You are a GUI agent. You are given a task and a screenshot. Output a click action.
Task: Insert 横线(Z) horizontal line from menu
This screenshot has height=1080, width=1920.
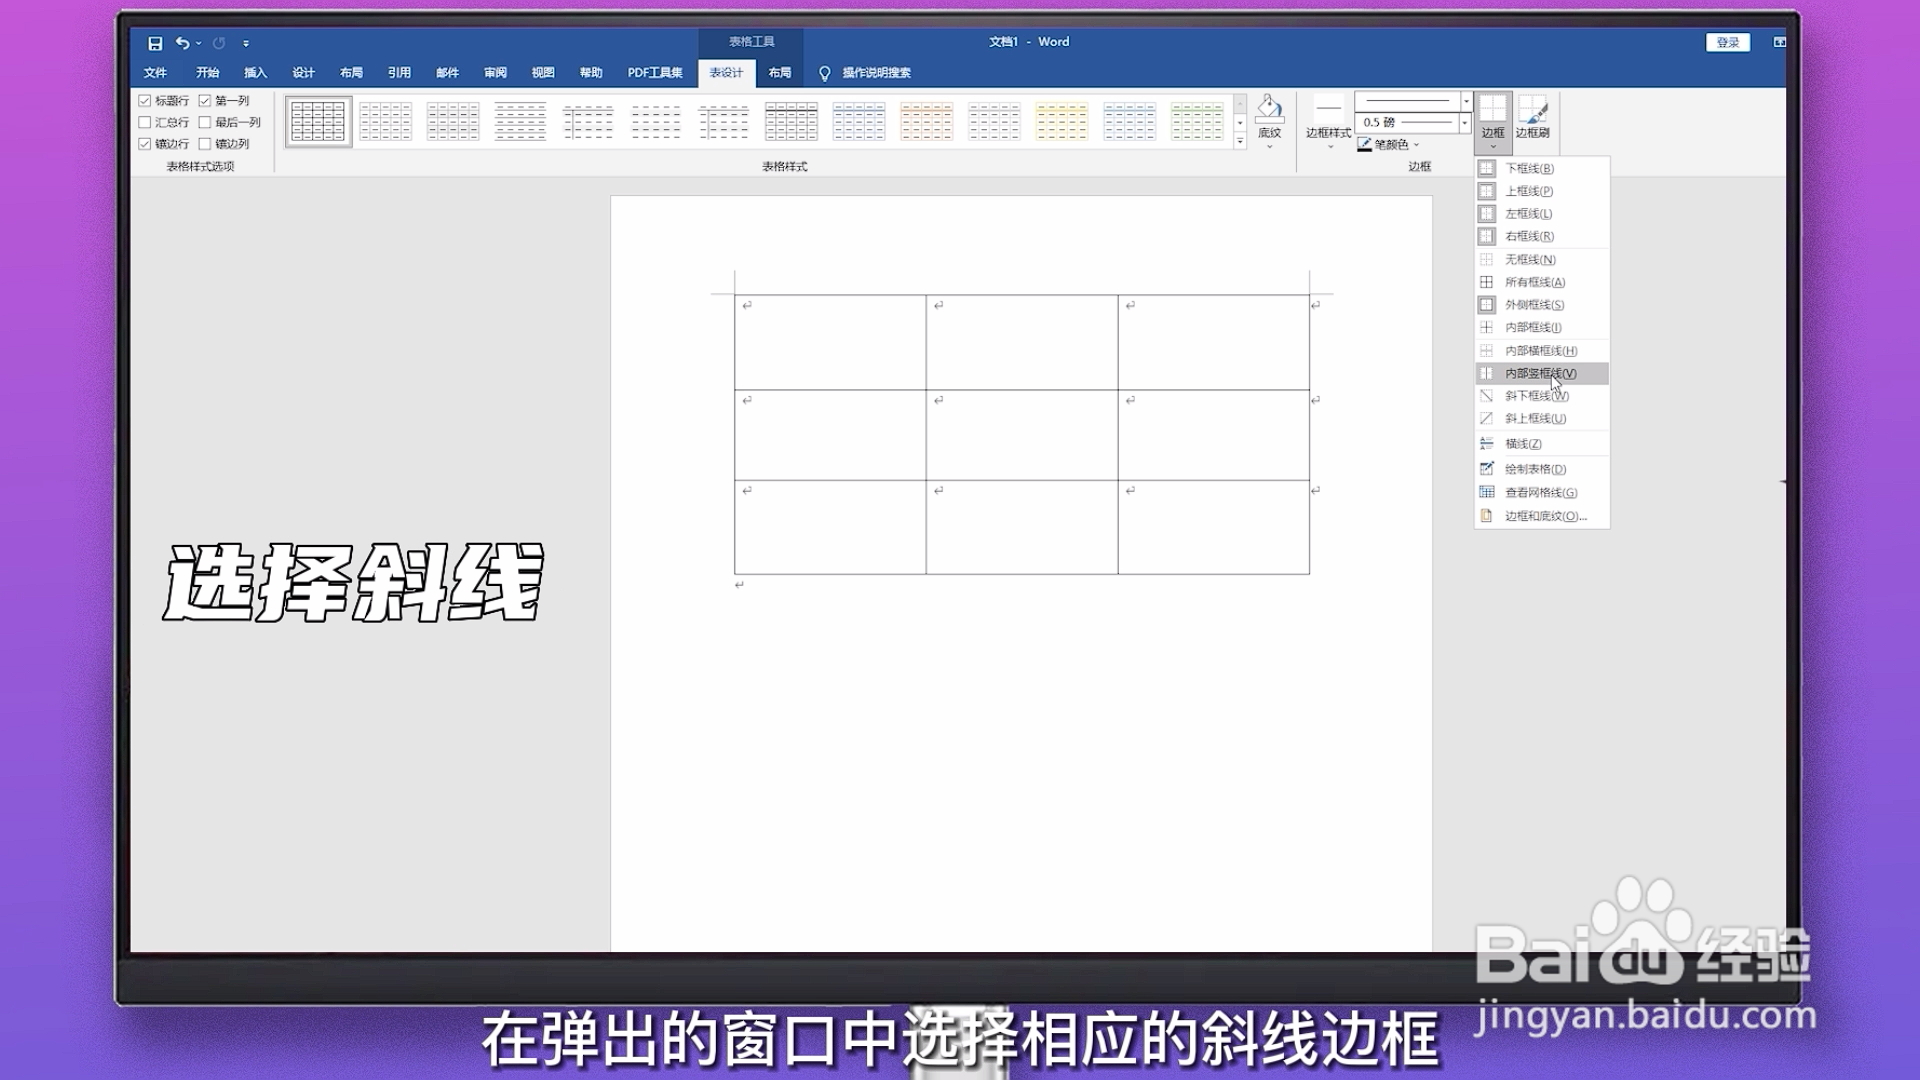[x=1542, y=443]
